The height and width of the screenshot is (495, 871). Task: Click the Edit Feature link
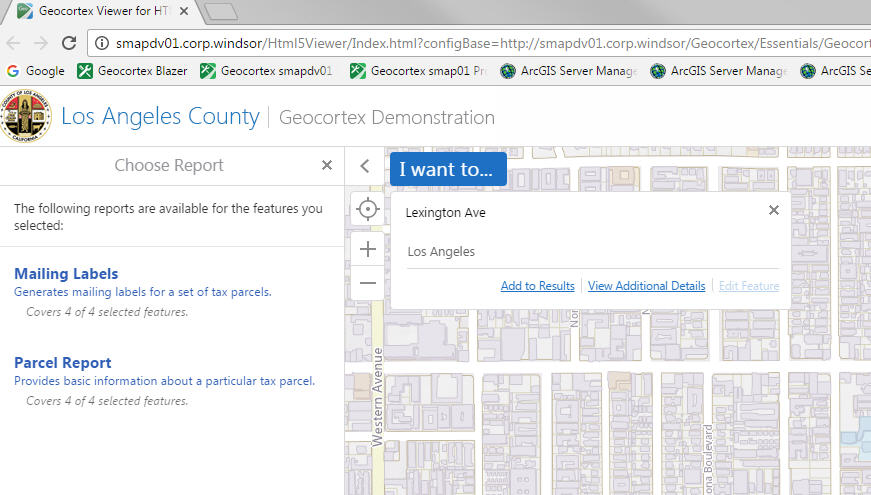749,286
